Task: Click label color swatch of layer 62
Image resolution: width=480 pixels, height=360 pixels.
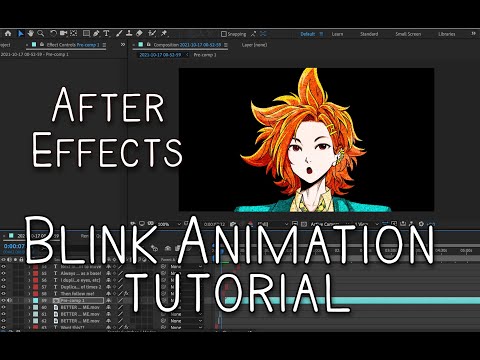Action: coord(35,321)
